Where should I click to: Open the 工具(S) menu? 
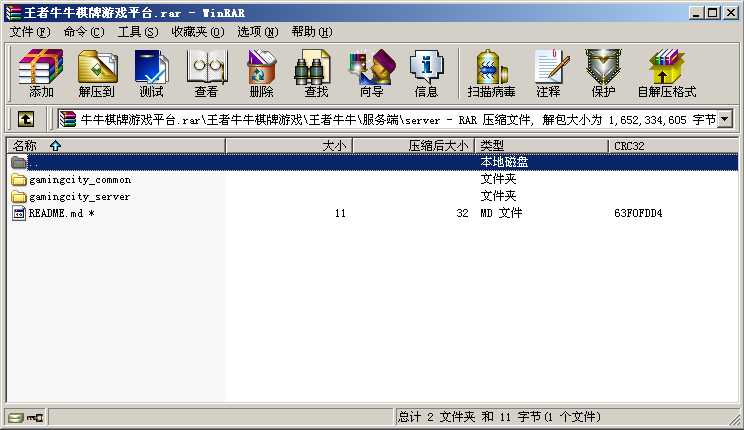pos(138,32)
